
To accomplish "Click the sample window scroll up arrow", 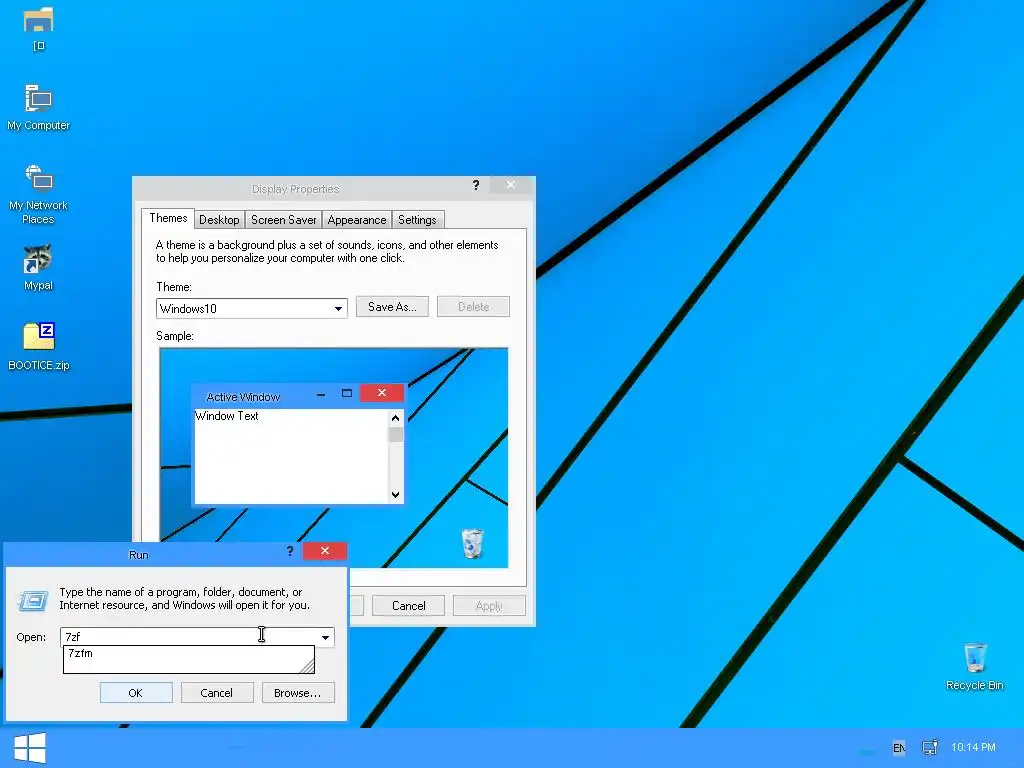I will [x=395, y=418].
